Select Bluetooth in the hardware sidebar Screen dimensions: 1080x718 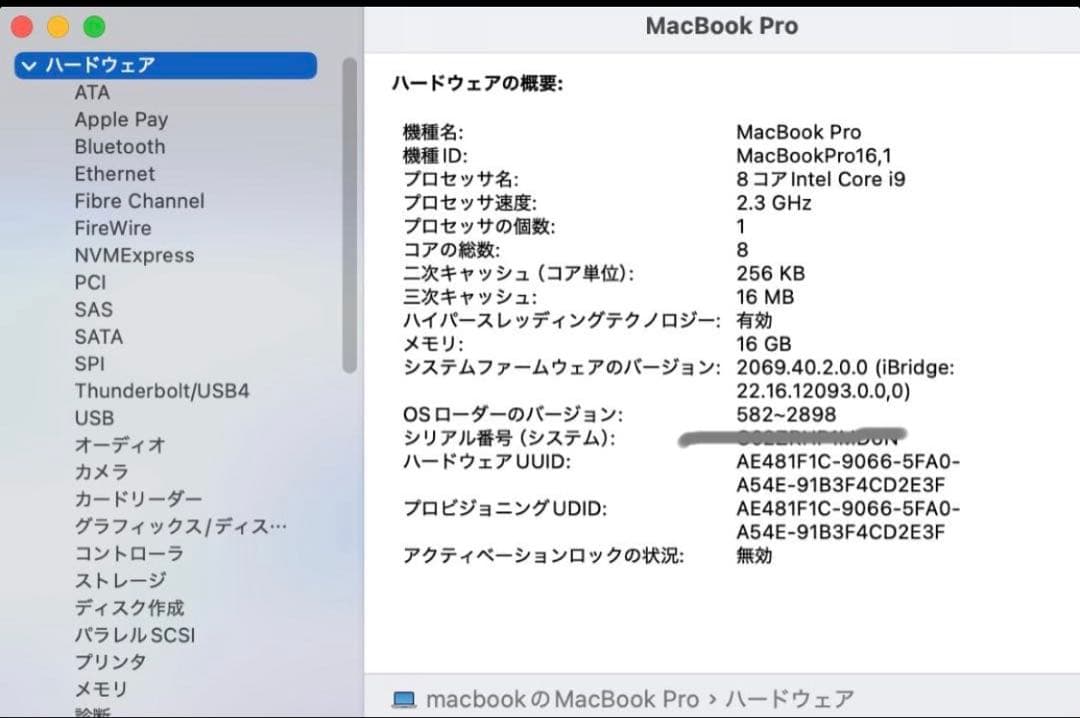(119, 146)
